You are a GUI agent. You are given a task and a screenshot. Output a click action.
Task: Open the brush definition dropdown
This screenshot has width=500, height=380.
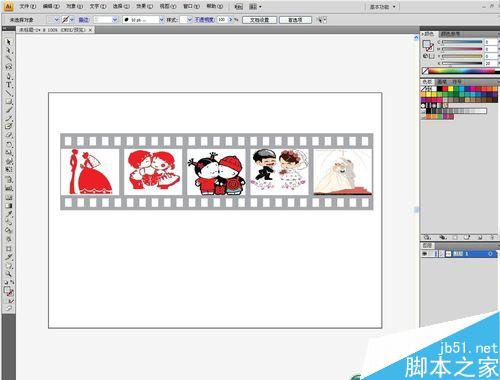(x=162, y=20)
